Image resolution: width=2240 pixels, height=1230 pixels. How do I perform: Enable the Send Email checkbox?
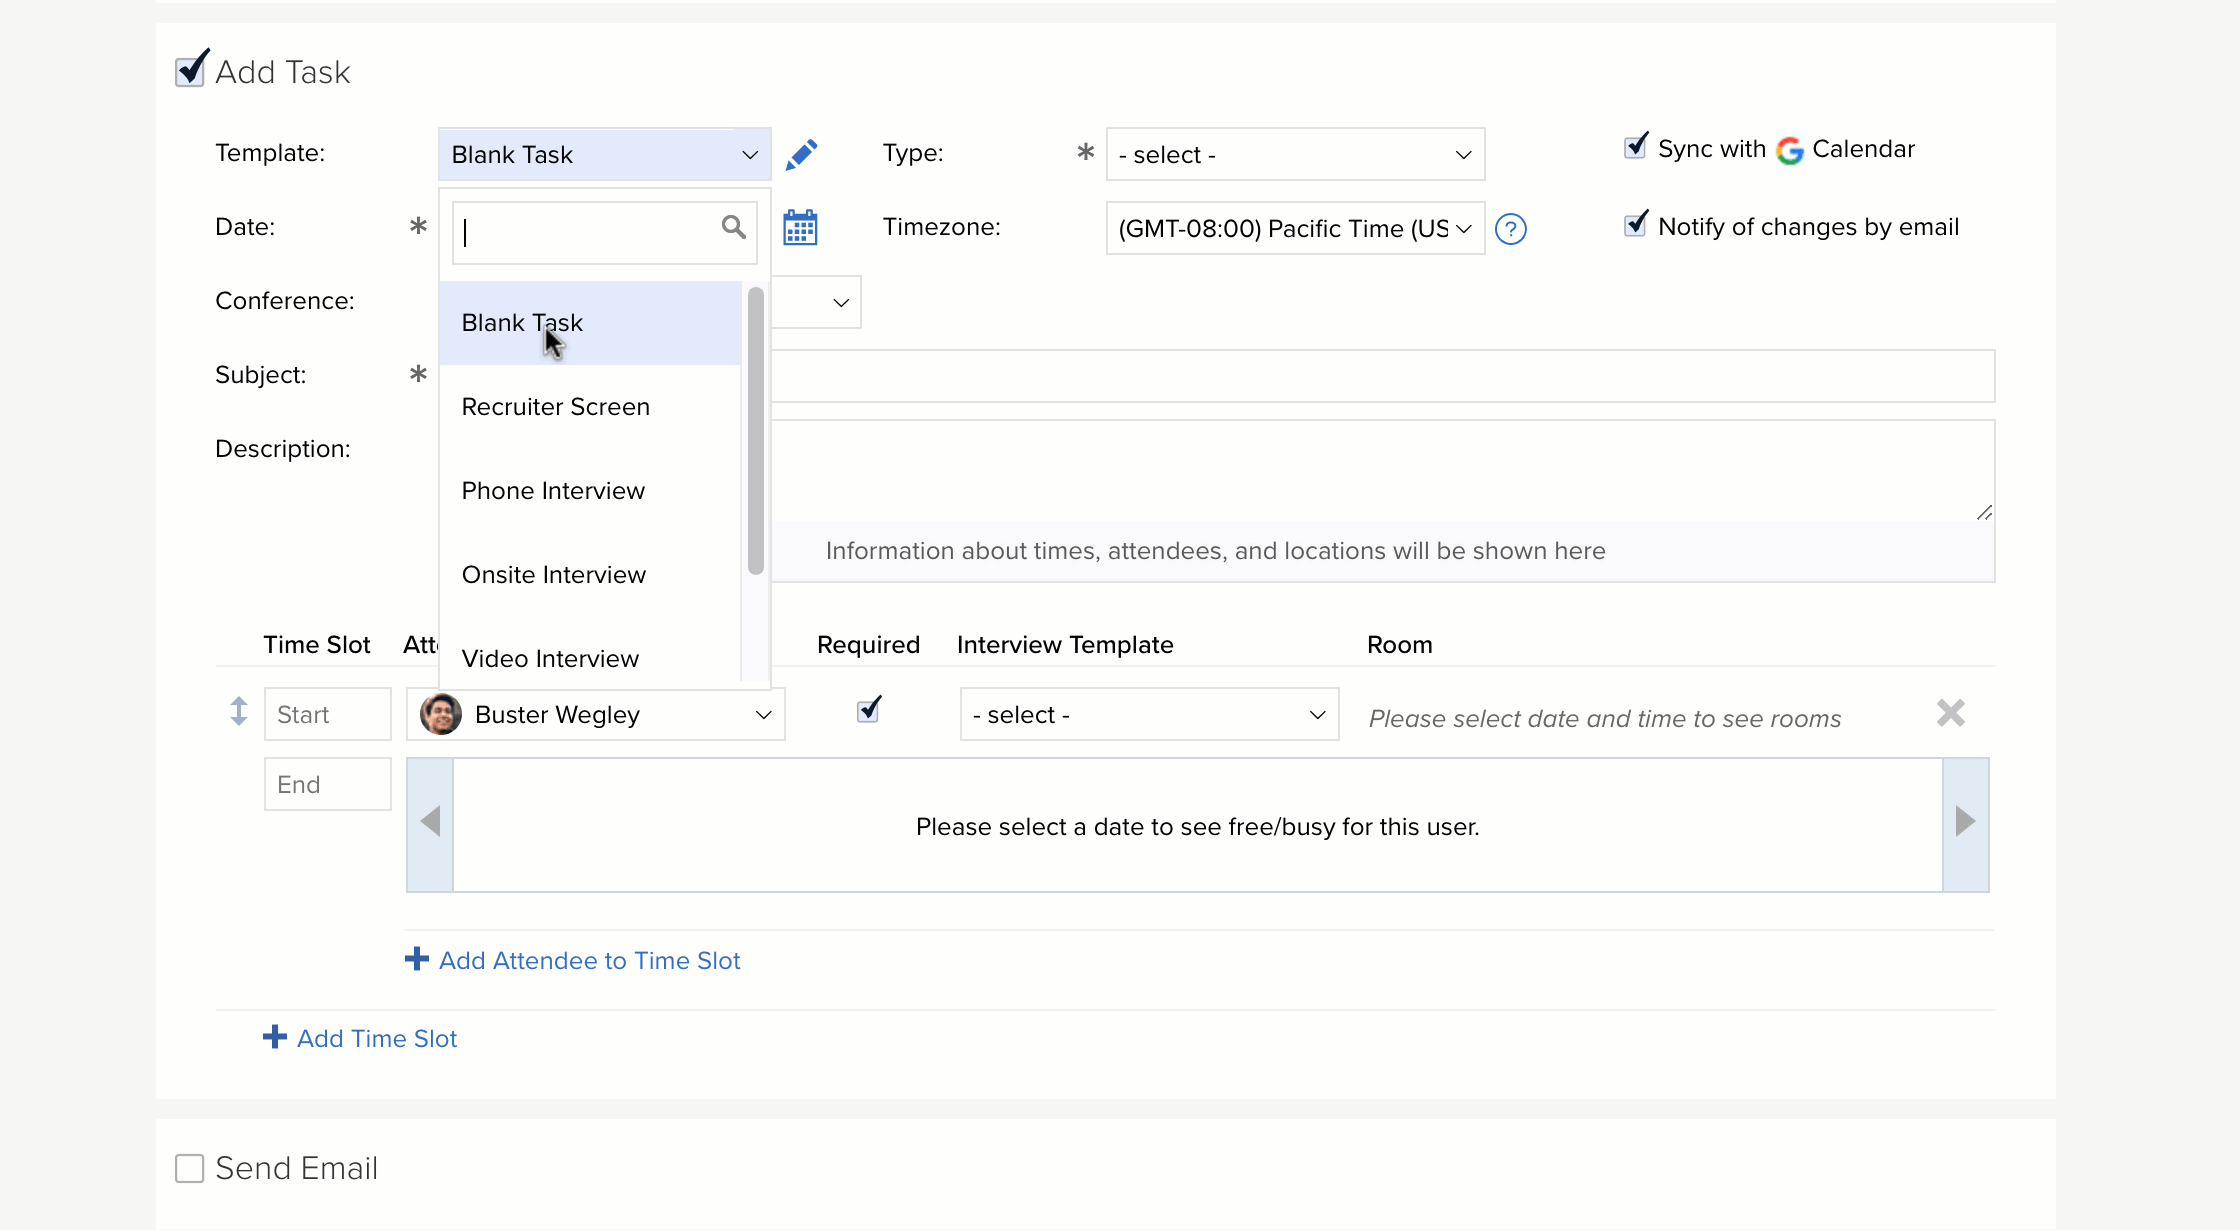click(x=190, y=1168)
